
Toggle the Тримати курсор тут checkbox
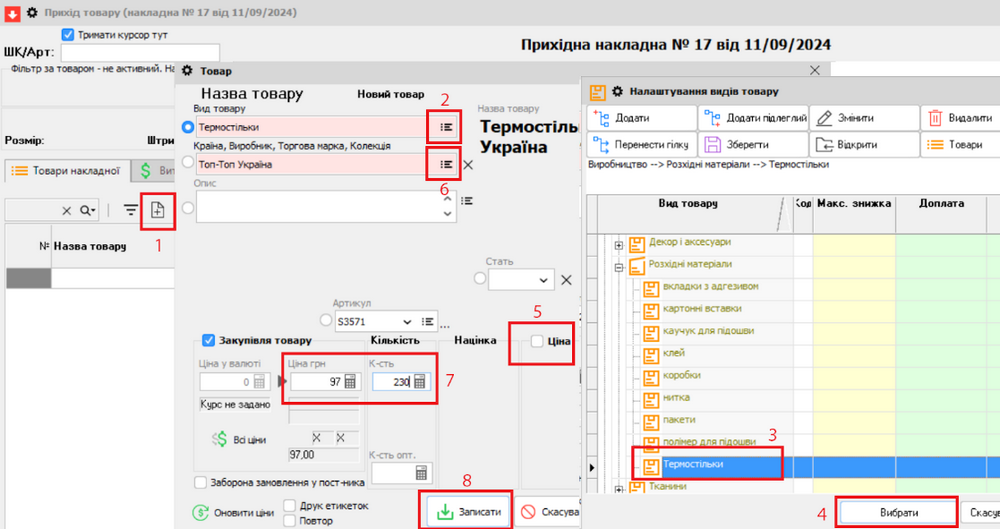click(x=69, y=35)
